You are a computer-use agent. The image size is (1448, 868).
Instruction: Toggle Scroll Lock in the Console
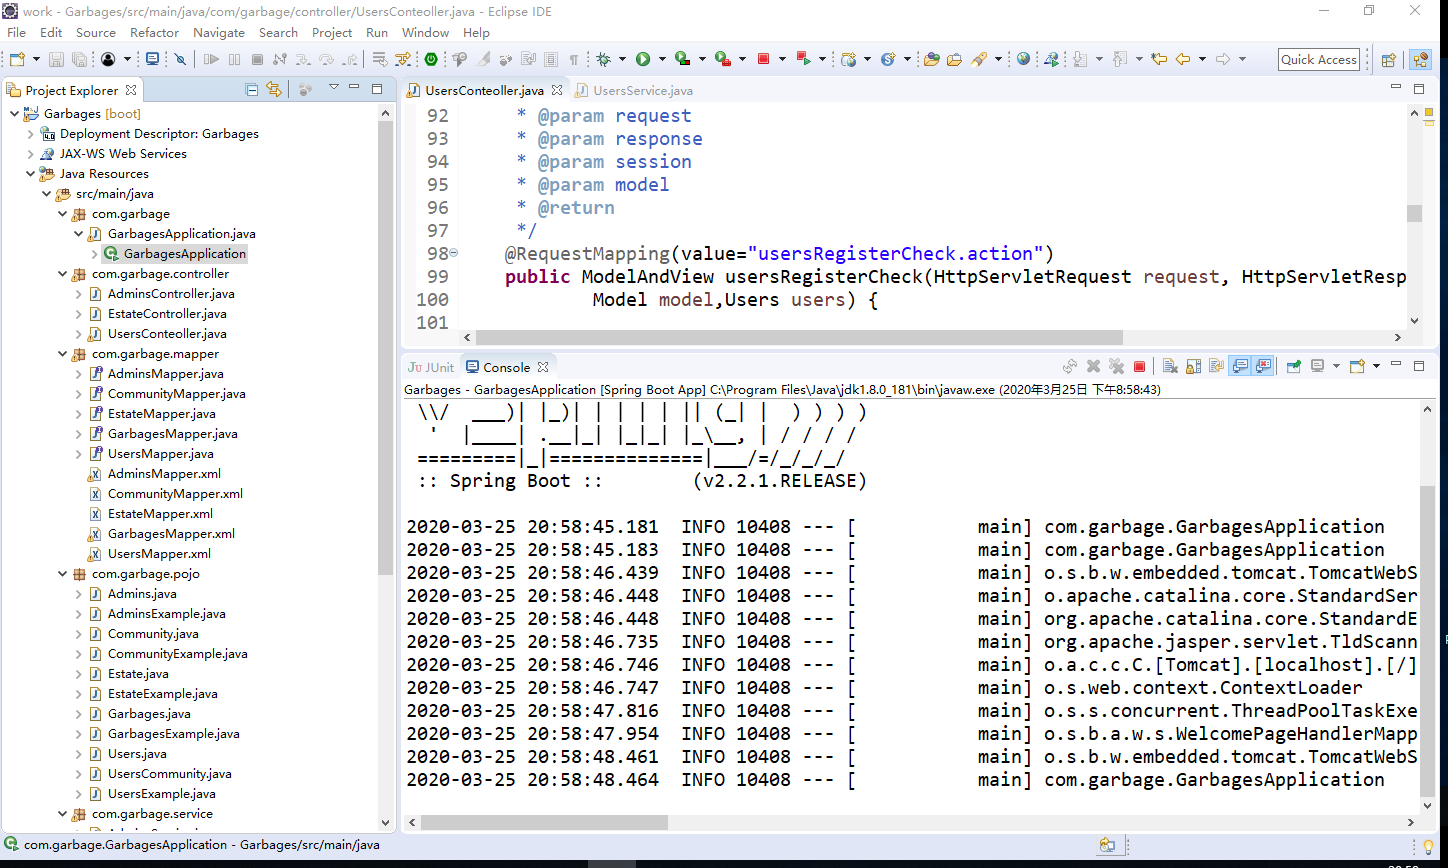tap(1193, 367)
